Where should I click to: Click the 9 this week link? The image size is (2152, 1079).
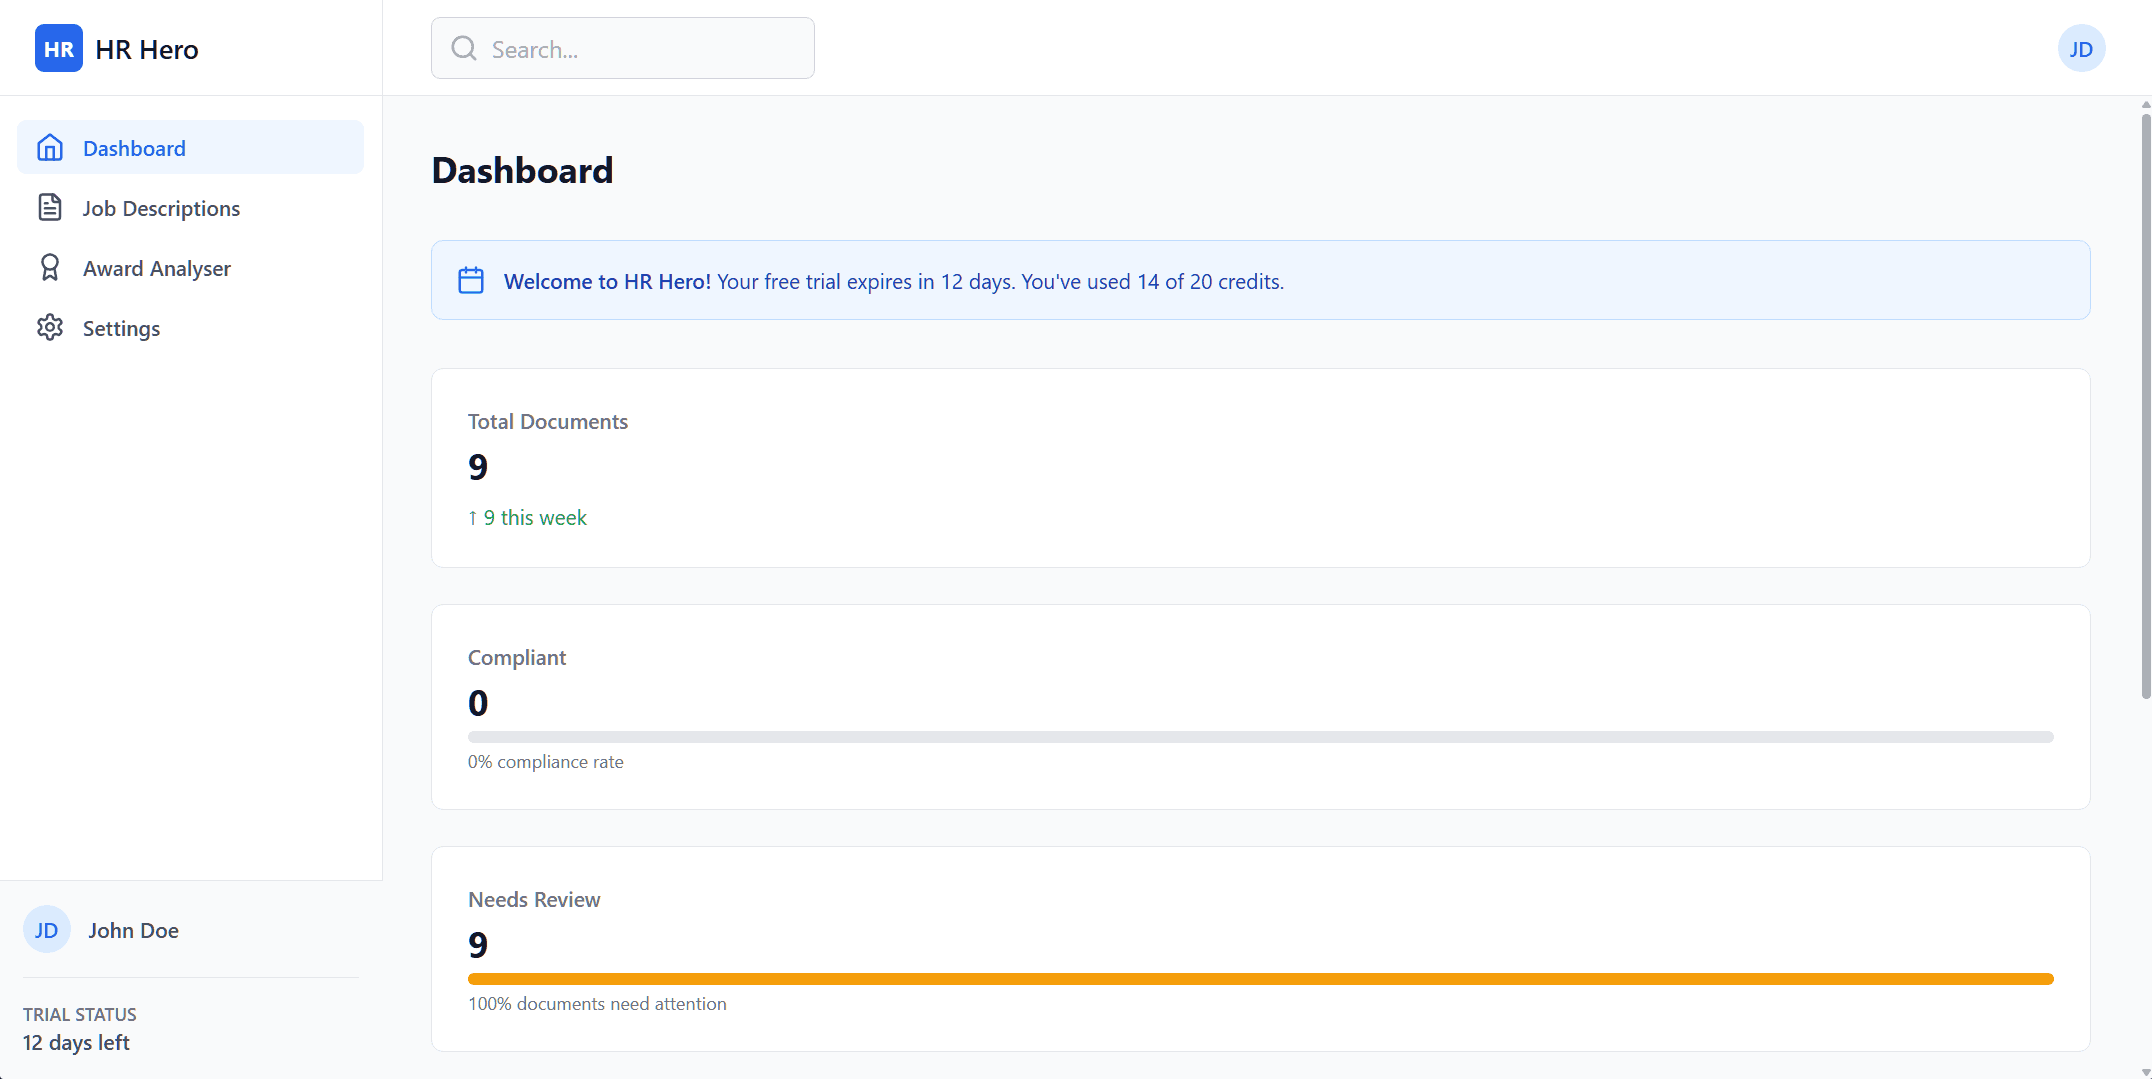(x=527, y=517)
